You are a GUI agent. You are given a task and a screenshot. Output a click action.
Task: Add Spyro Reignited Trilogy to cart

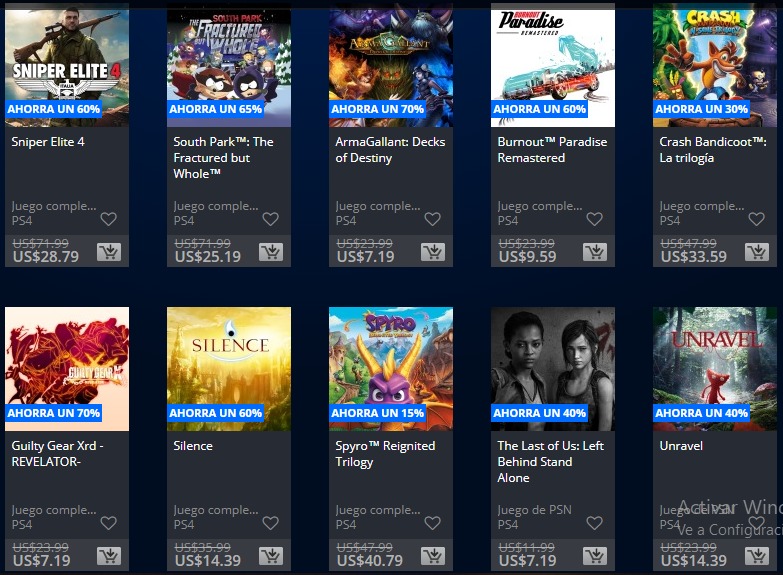[x=433, y=556]
